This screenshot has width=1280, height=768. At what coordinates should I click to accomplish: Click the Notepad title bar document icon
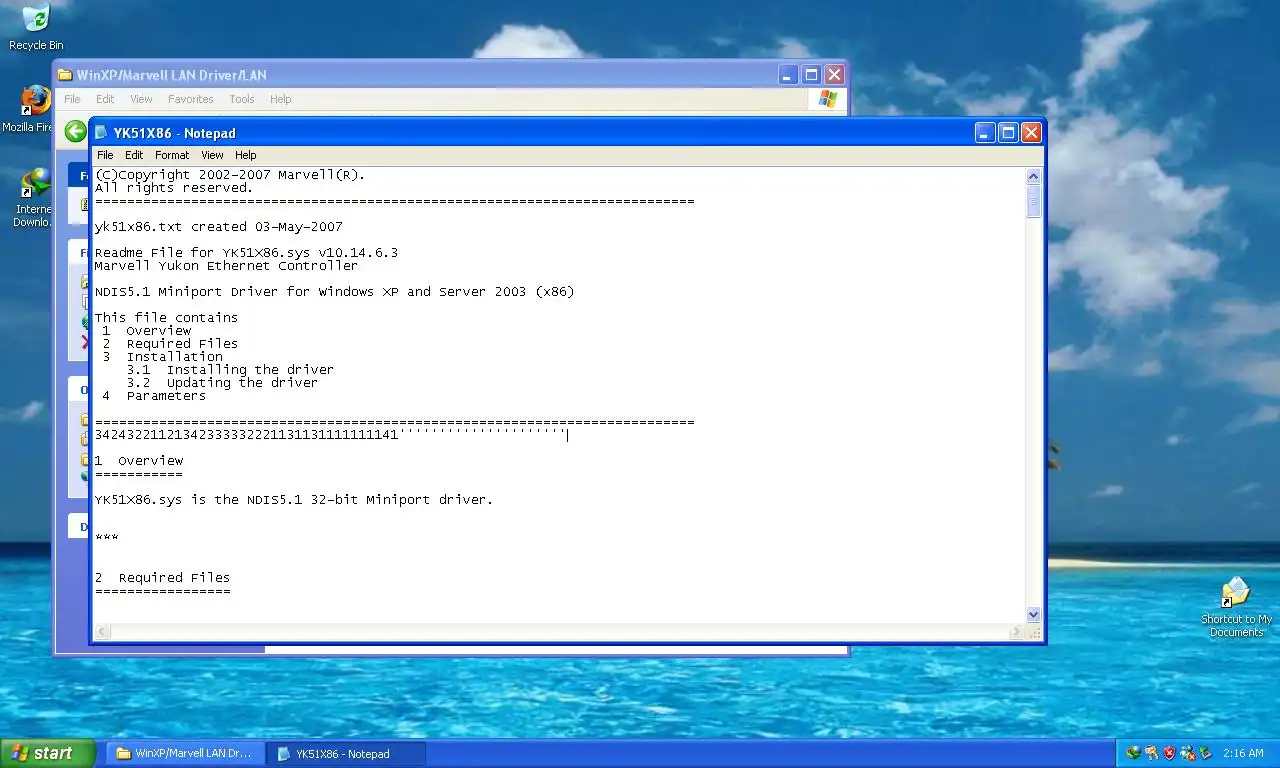[101, 133]
